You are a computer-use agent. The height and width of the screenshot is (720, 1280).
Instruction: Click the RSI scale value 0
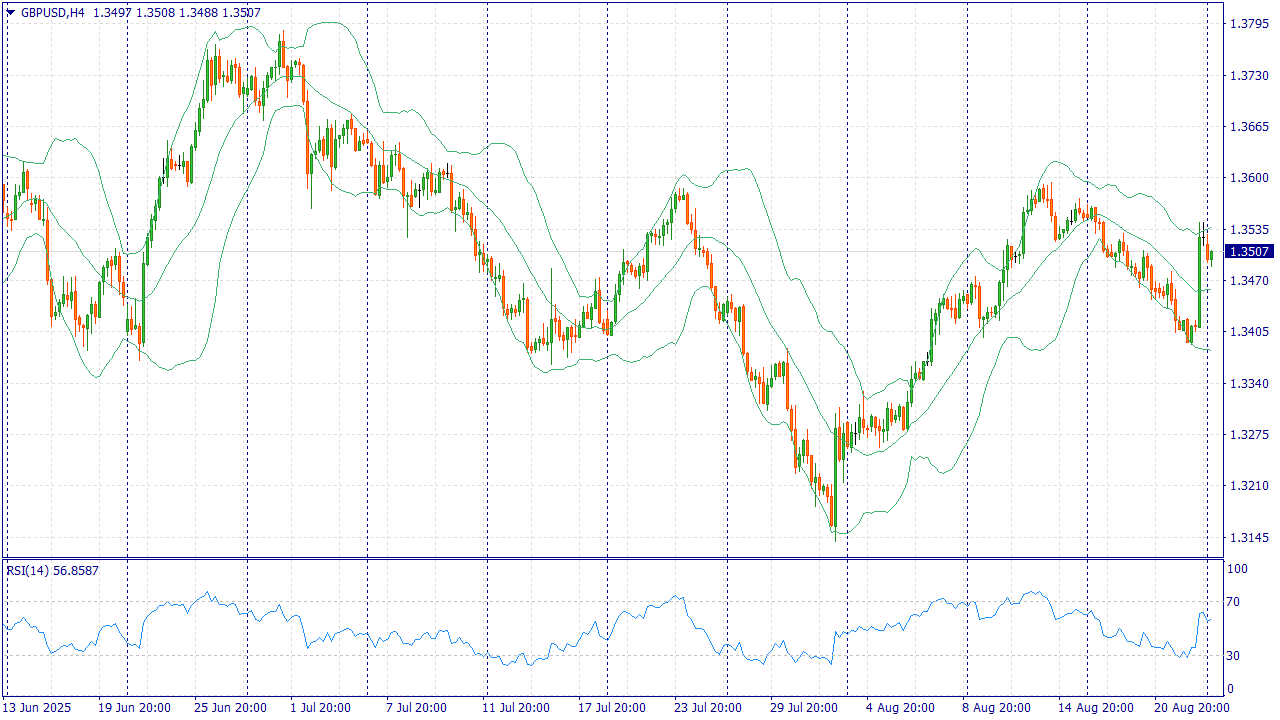1232,689
